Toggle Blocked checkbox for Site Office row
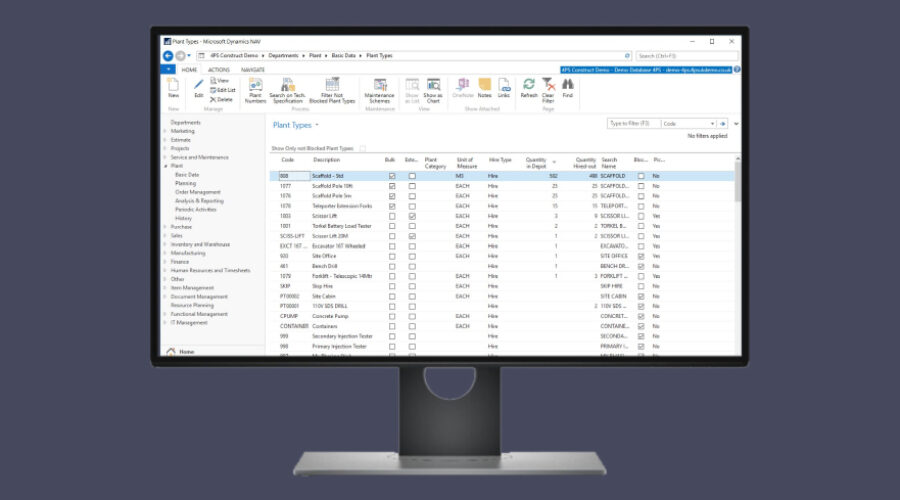The width and height of the screenshot is (900, 500). [x=641, y=256]
